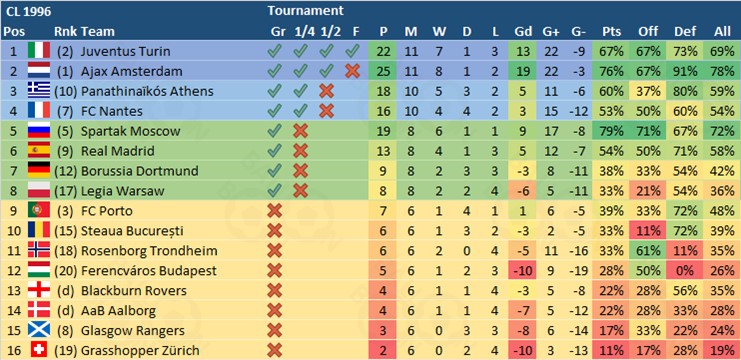Image resolution: width=741 pixels, height=360 pixels.
Task: Click the Borussia Dortmund team name
Action: pyautogui.click(x=139, y=171)
